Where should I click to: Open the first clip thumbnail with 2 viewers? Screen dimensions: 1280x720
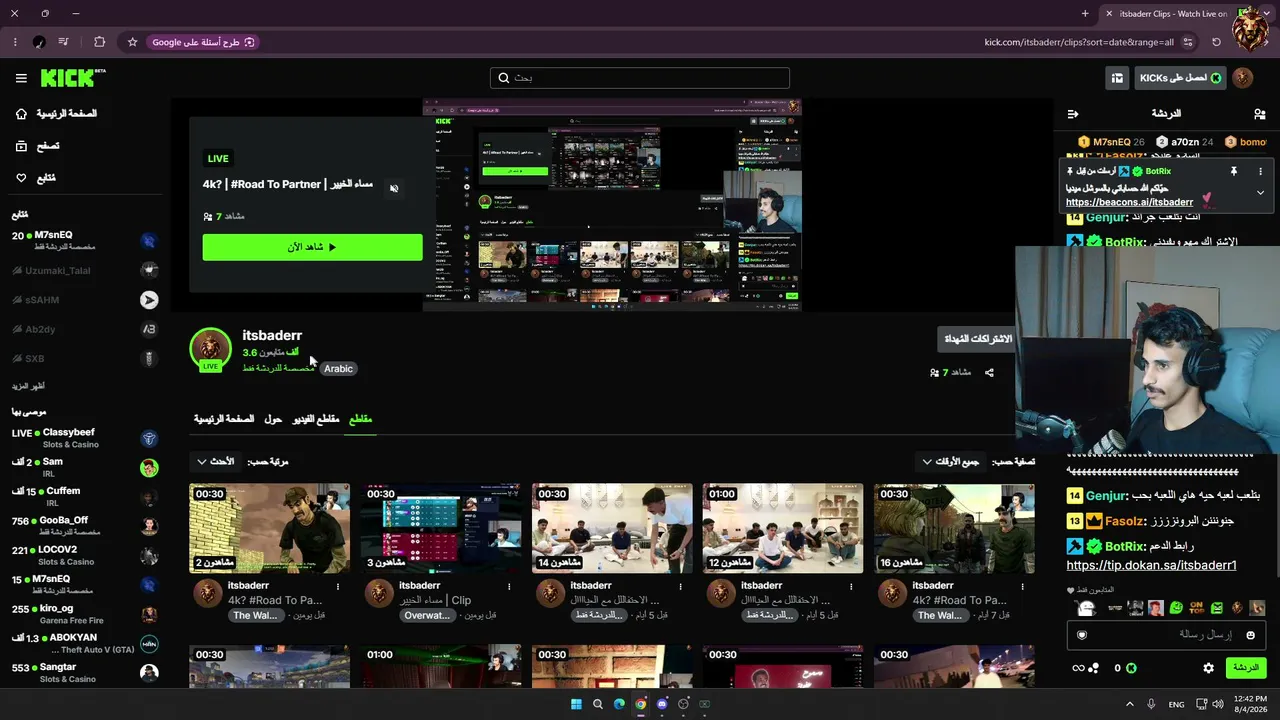[x=270, y=528]
